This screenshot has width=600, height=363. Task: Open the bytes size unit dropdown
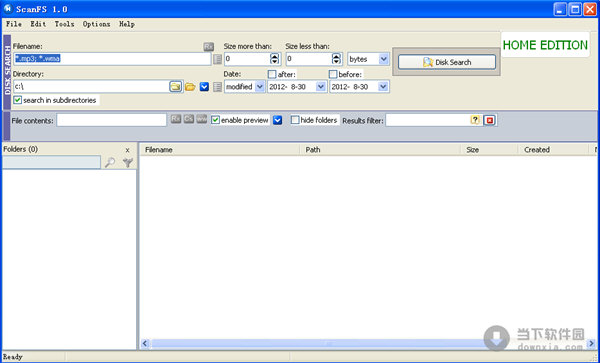pos(383,59)
